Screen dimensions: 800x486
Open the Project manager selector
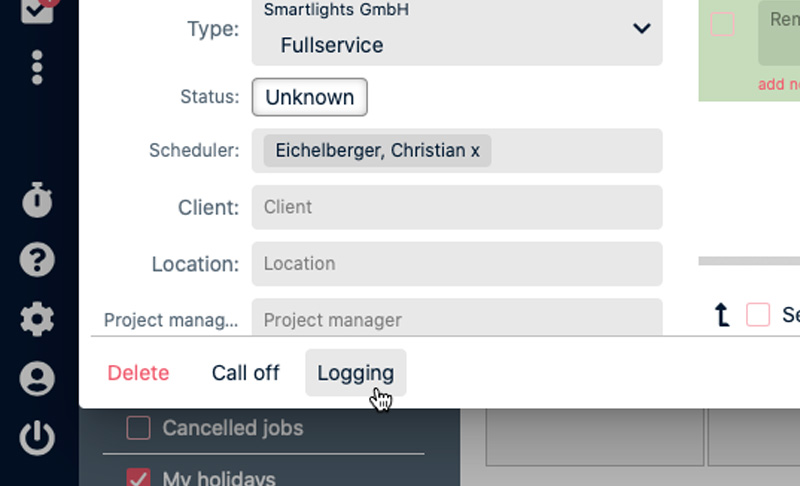pos(456,320)
